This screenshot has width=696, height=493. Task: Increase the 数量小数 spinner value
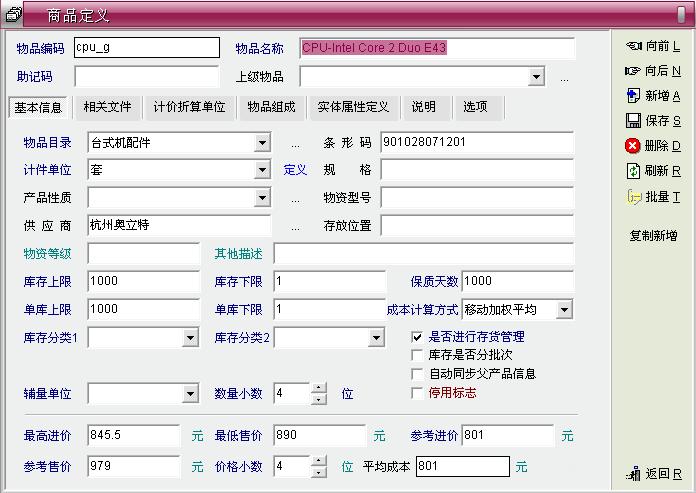[x=319, y=388]
